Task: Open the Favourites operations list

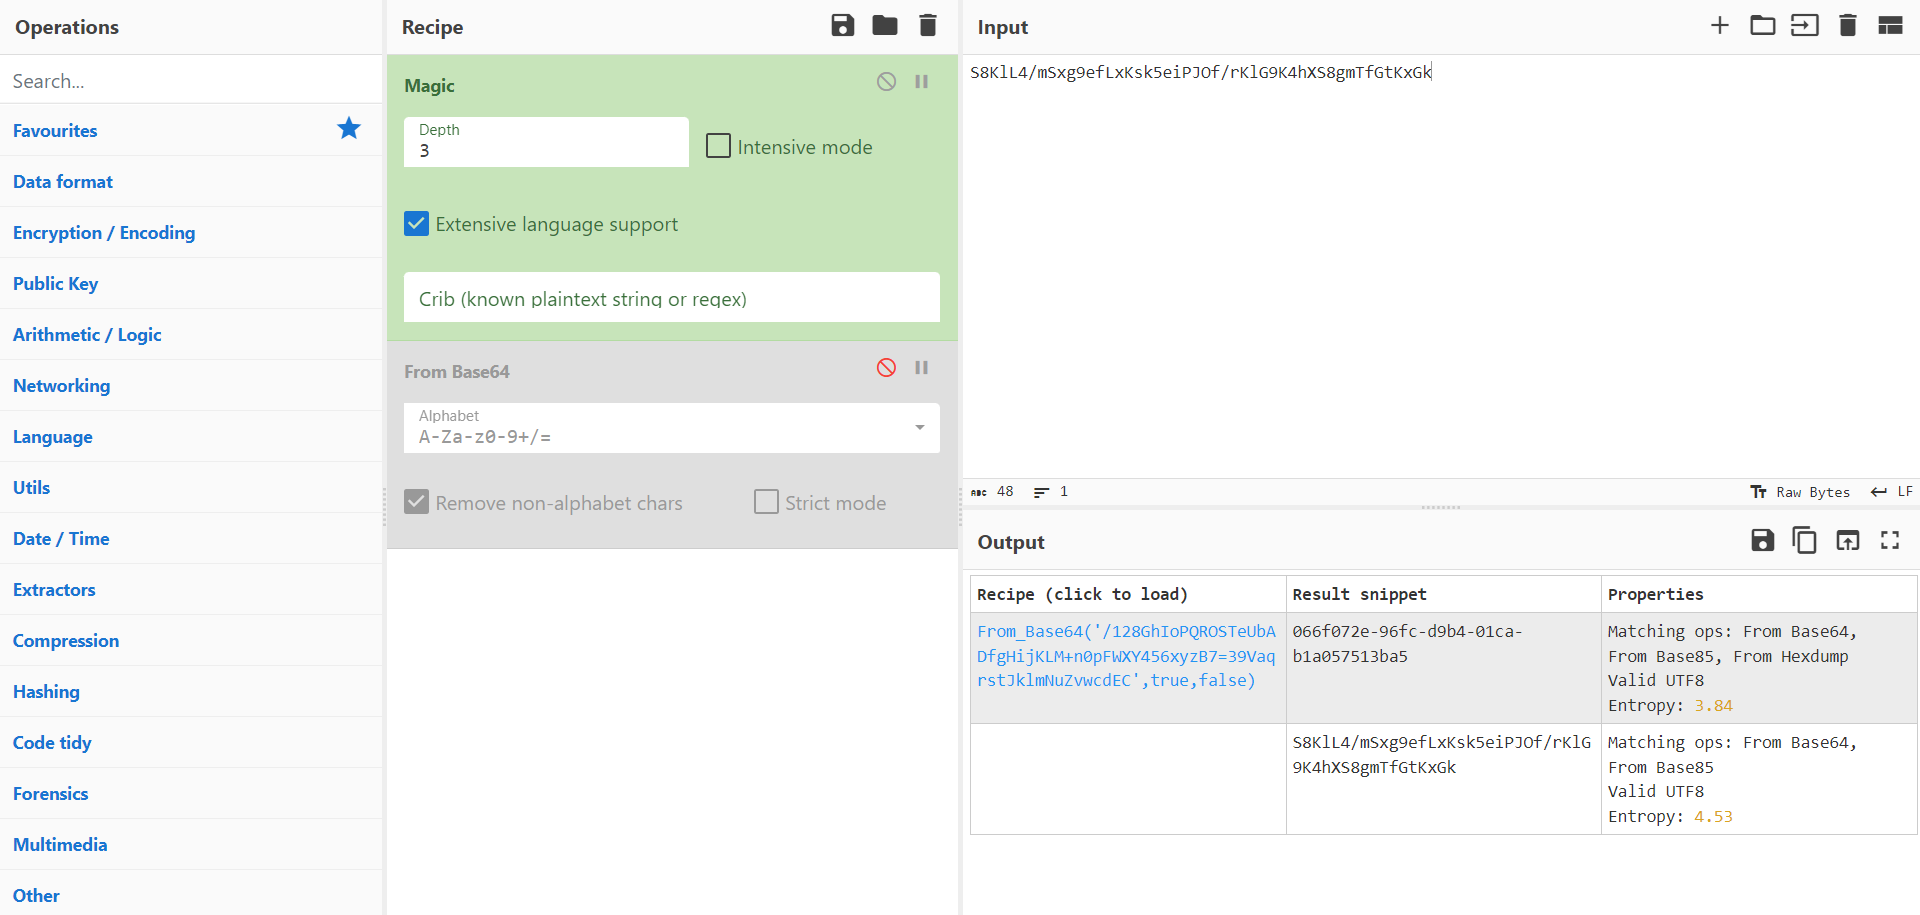Action: [x=55, y=131]
